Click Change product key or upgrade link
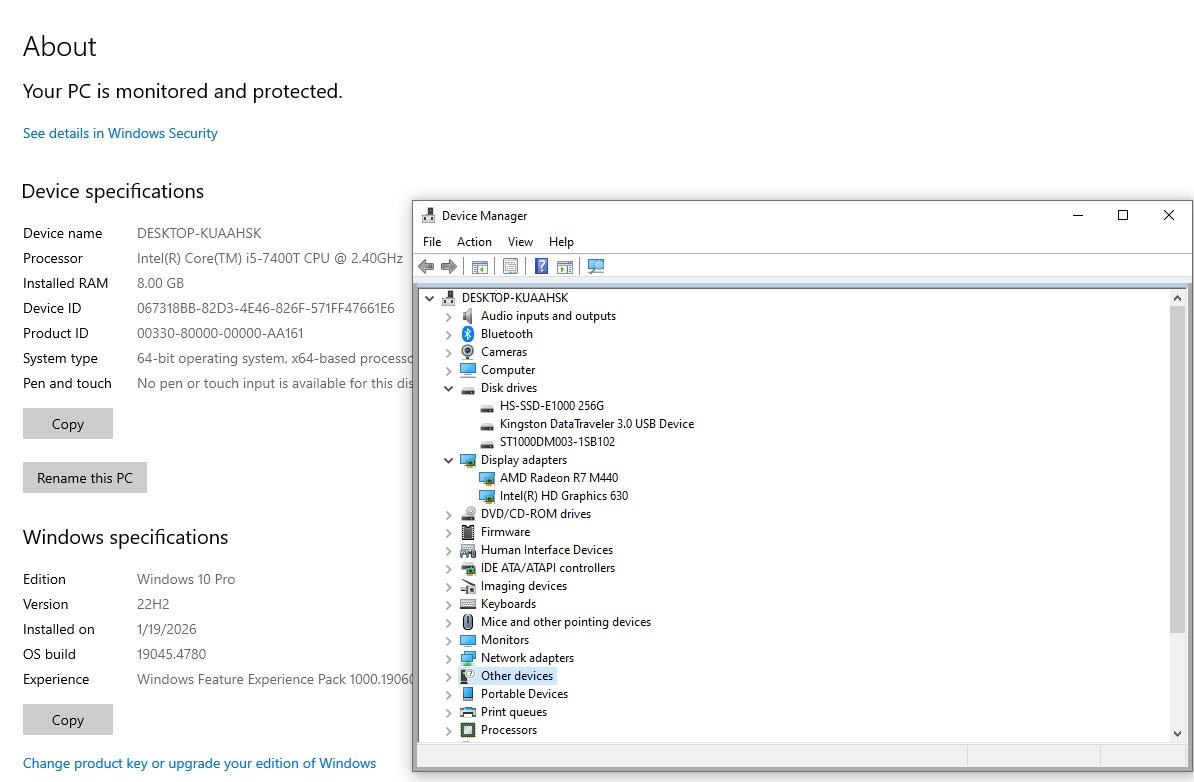1194x782 pixels. coord(199,763)
